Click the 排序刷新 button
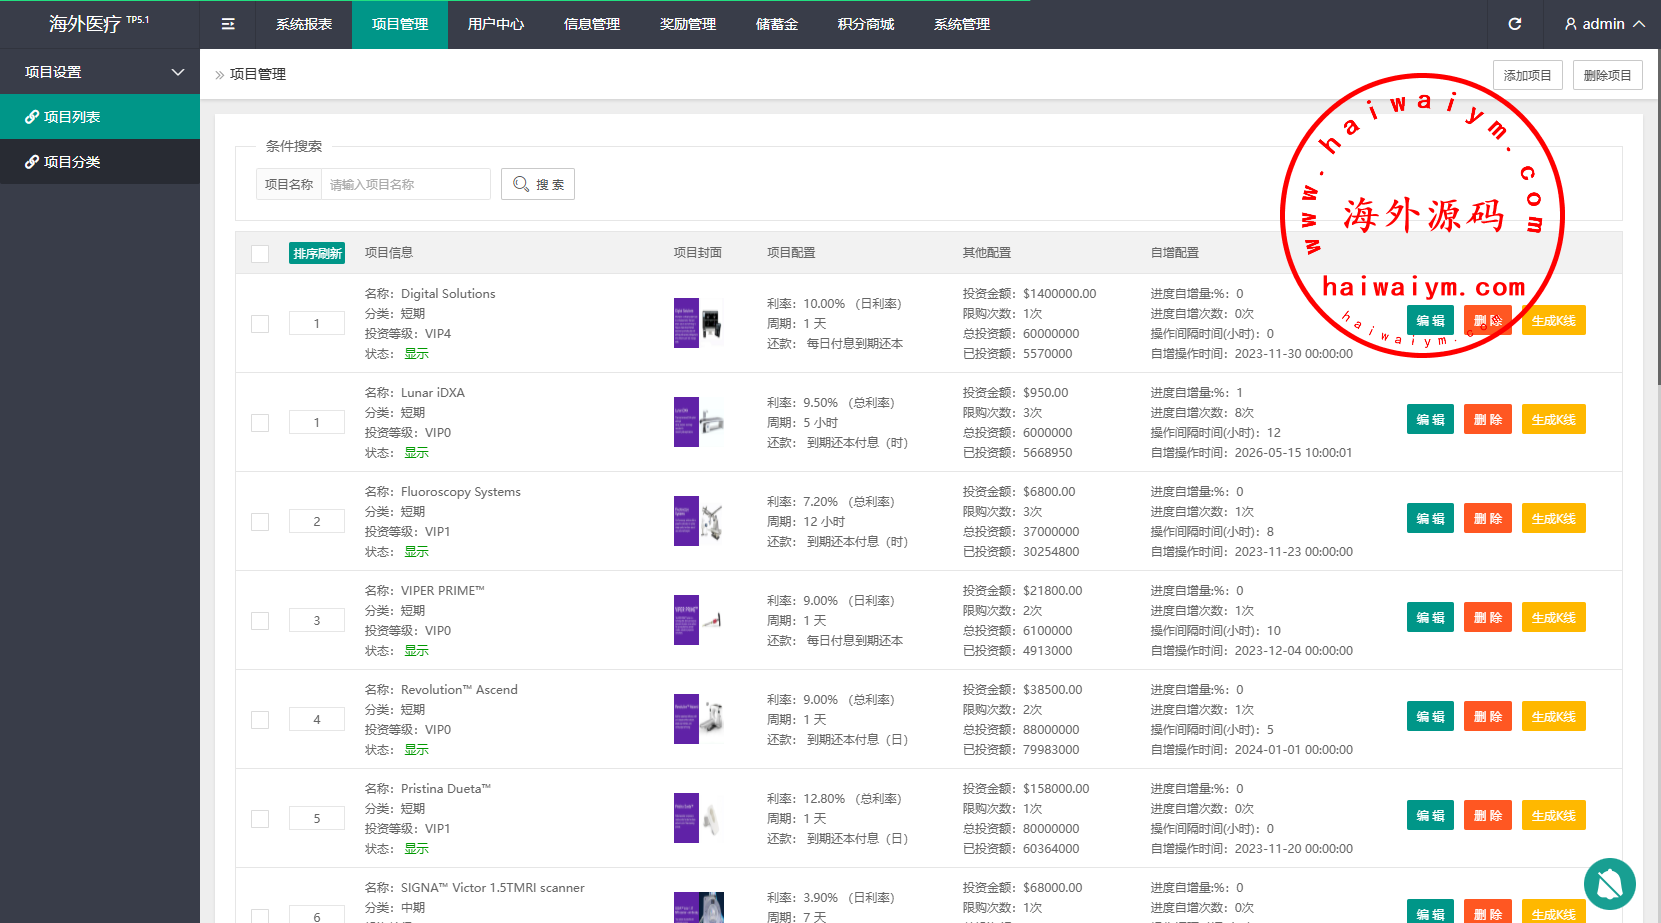This screenshot has height=923, width=1661. point(317,253)
